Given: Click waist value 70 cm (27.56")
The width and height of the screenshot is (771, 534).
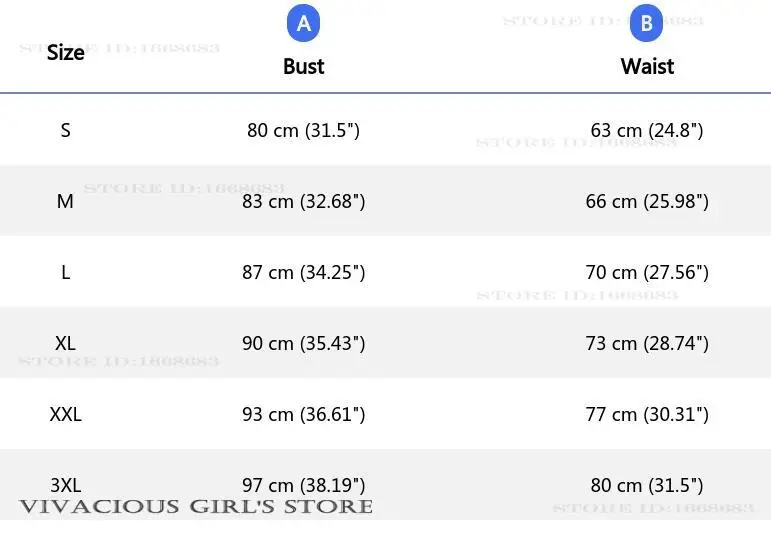Looking at the screenshot, I should pyautogui.click(x=647, y=272).
